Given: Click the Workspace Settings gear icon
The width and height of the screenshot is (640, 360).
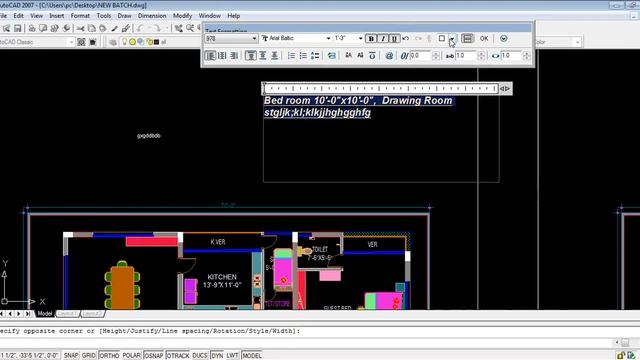Looking at the screenshot, I should pos(81,42).
